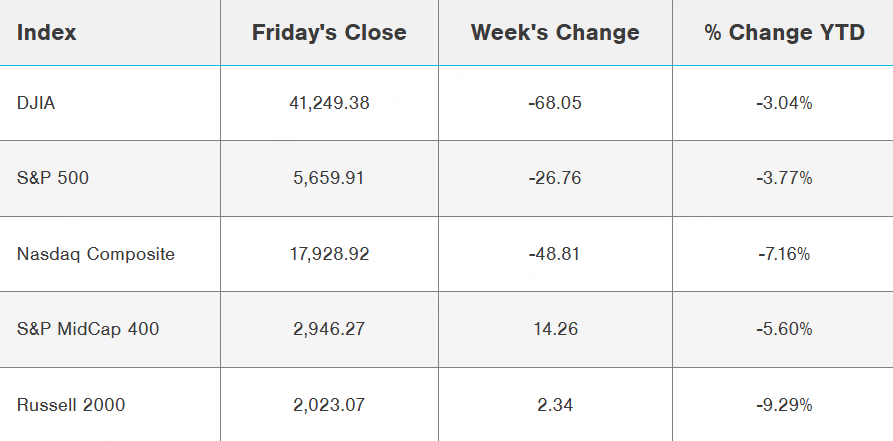The height and width of the screenshot is (441, 893).
Task: Click the Nasdaq YTD value -7.16%
Action: coord(784,254)
